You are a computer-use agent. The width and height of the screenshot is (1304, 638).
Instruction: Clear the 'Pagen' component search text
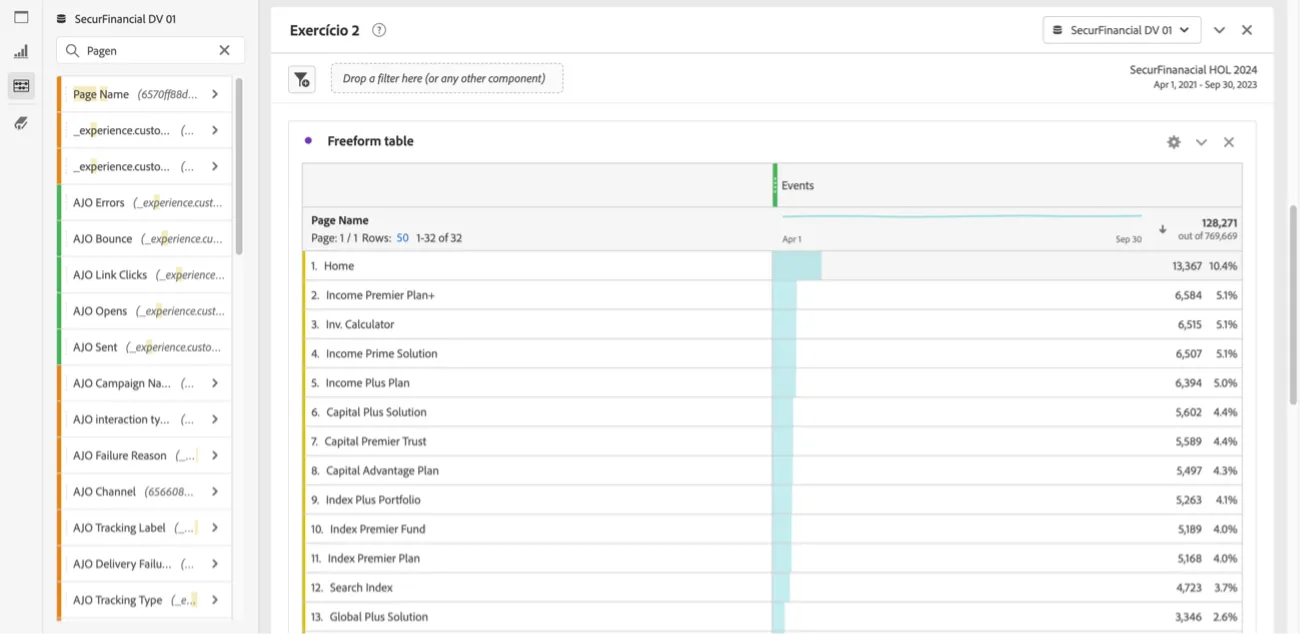224,50
